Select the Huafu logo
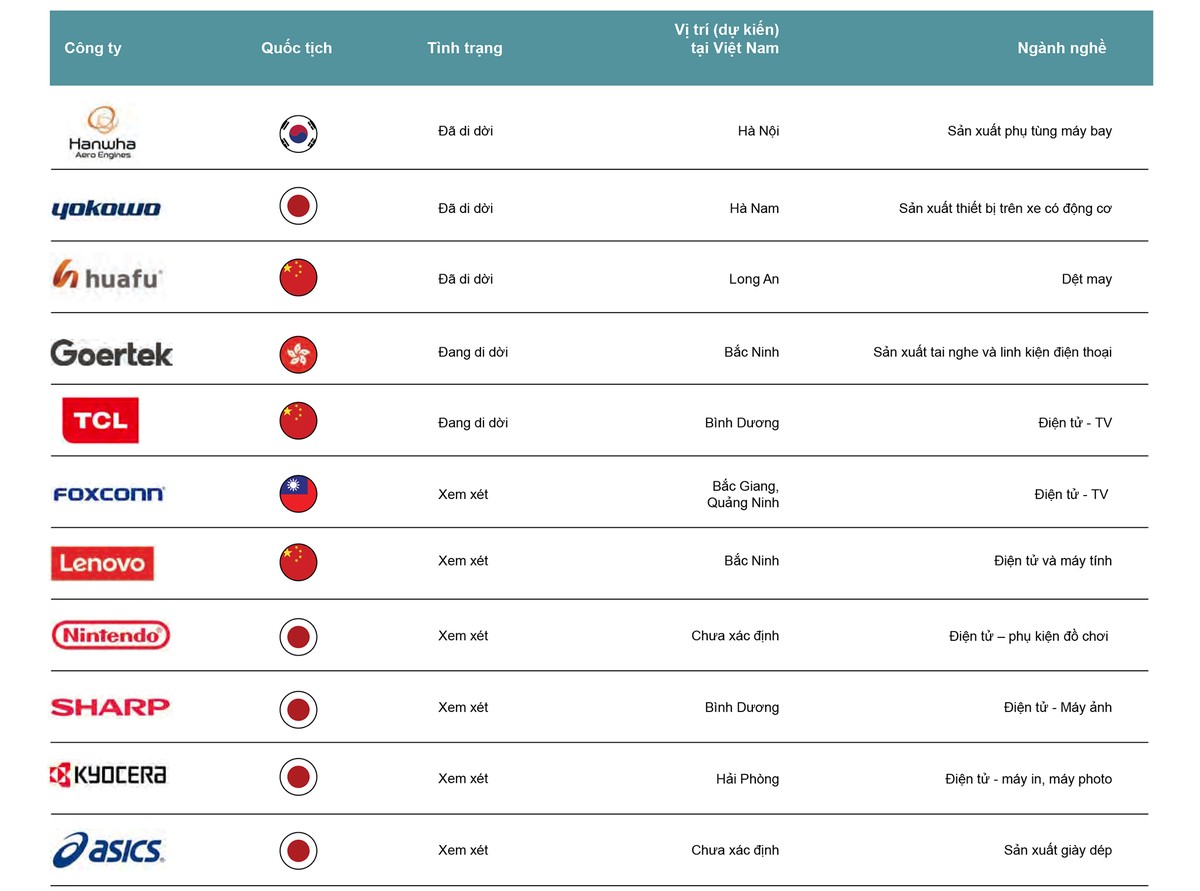Screen dimensions: 1200x891 [106, 275]
